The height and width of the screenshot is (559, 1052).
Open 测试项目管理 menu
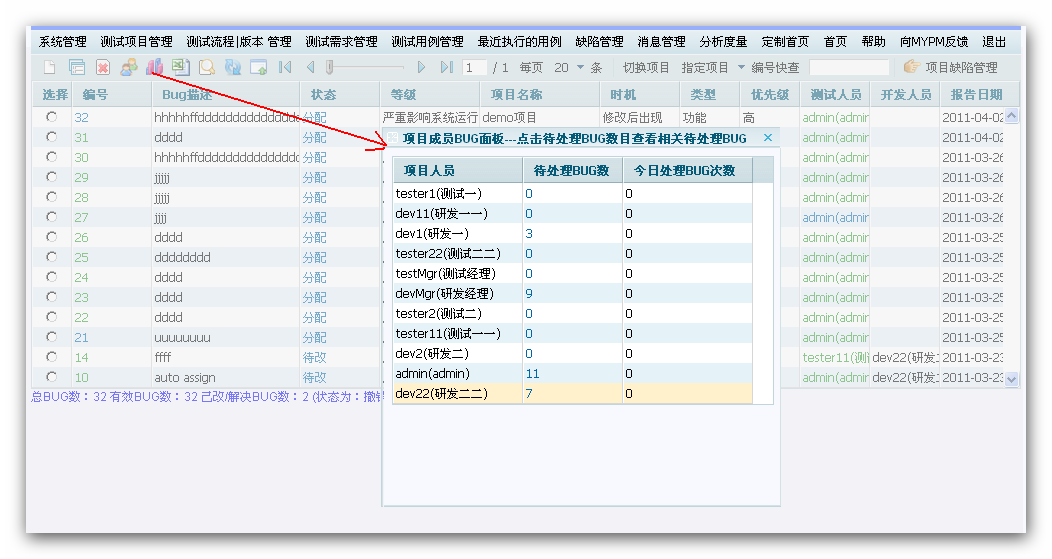coord(136,42)
